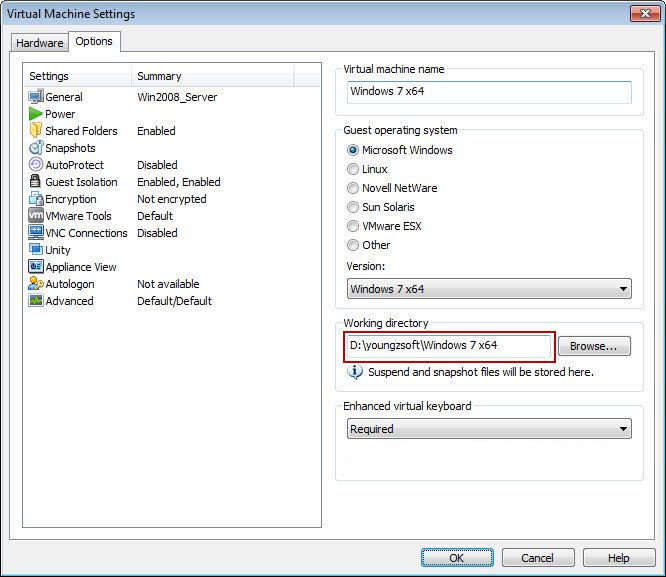The width and height of the screenshot is (666, 577).
Task: Click the green Power play icon
Action: (x=36, y=113)
